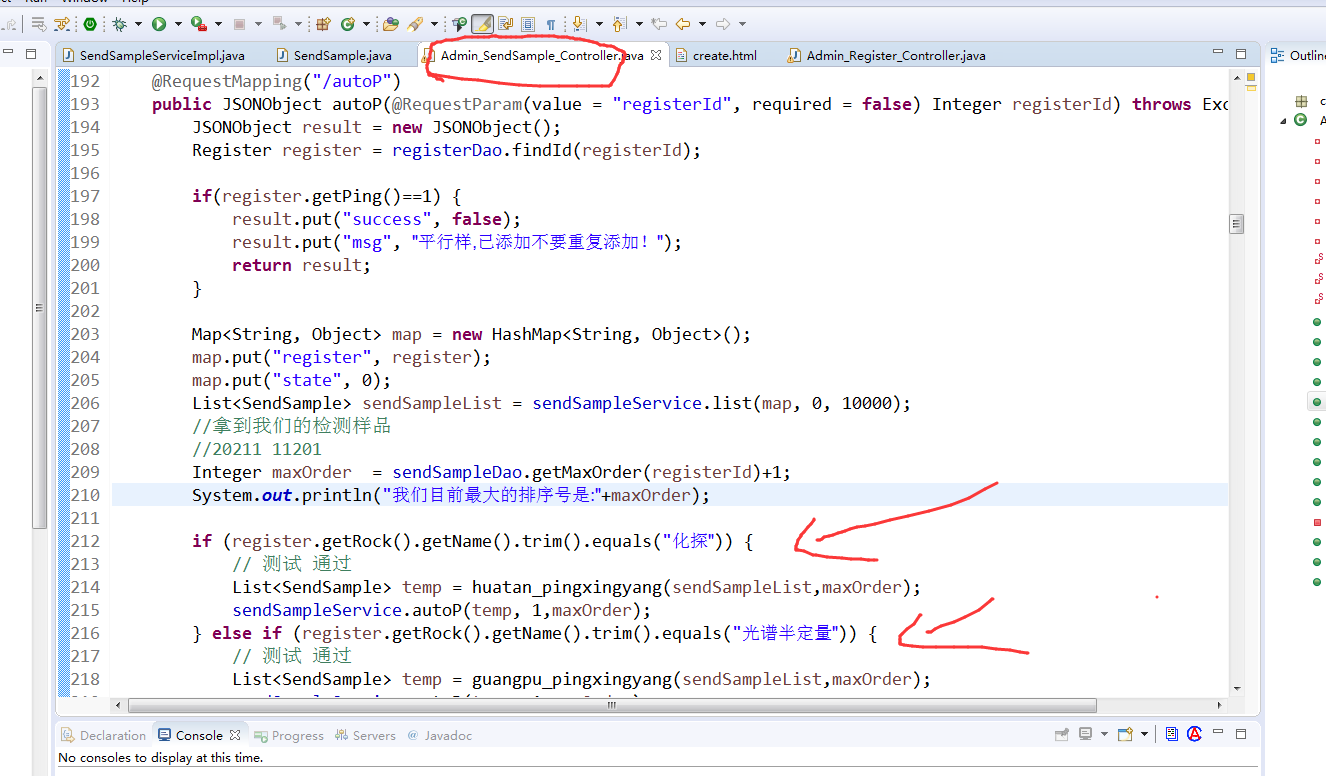1326x776 pixels.
Task: Open the Forward navigation history dropdown
Action: coord(743,23)
